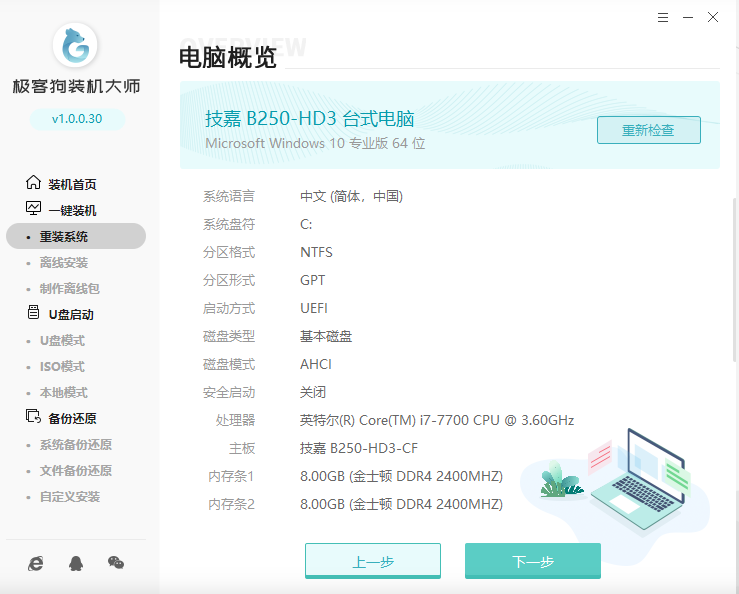
Task: Click the 启动方式 value UEFI
Action: (x=314, y=308)
